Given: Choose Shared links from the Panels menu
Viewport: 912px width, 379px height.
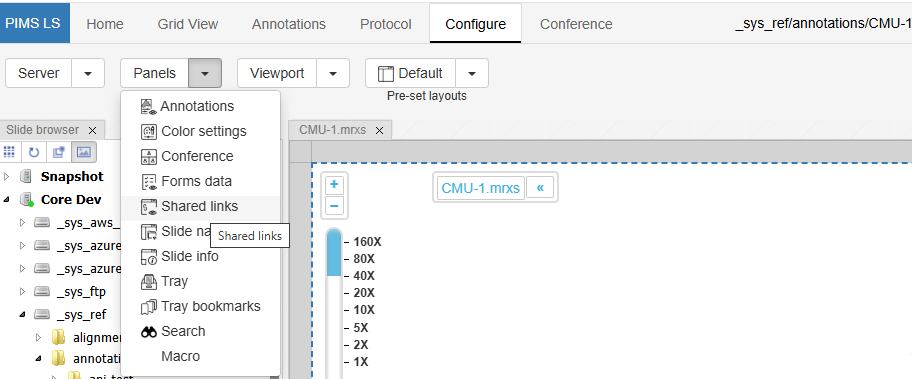Looking at the screenshot, I should tap(201, 206).
